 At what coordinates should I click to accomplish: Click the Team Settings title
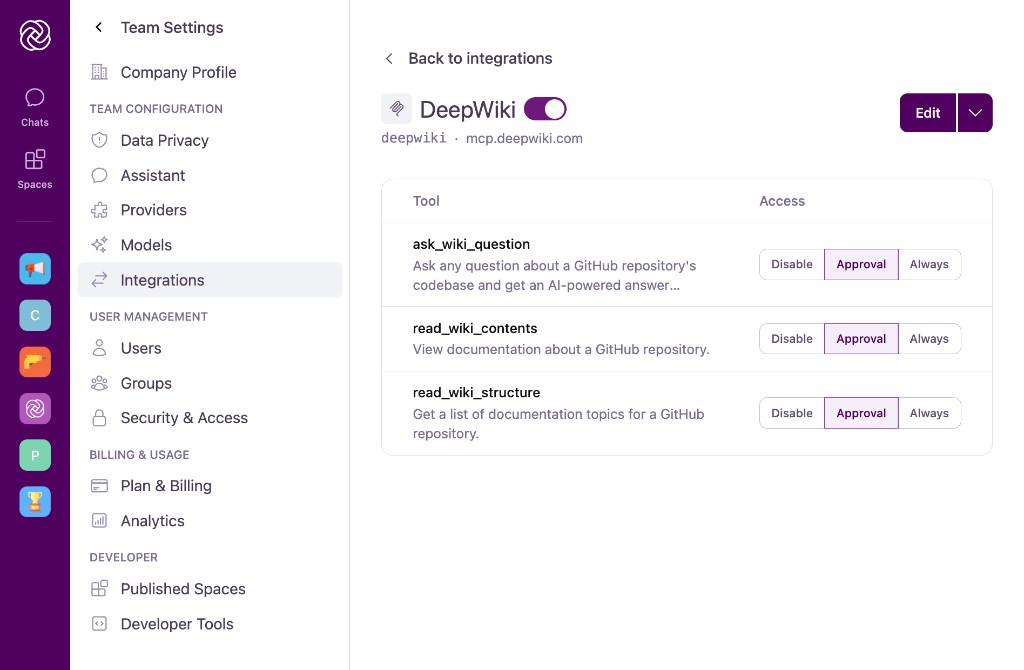pos(172,27)
